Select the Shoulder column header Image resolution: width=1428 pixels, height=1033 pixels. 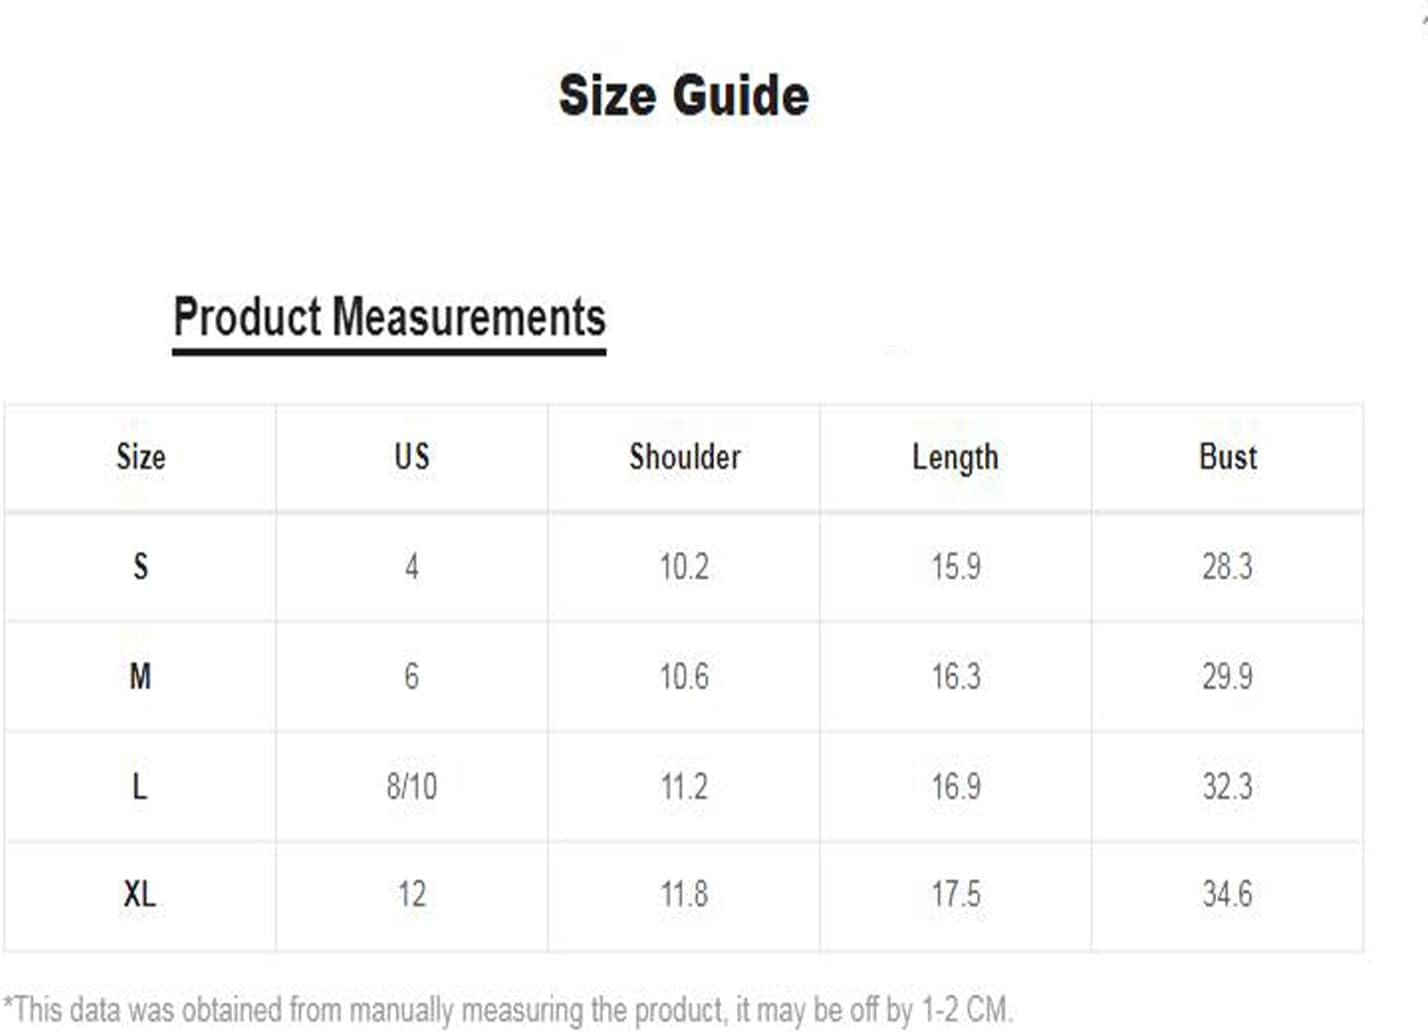pyautogui.click(x=685, y=457)
